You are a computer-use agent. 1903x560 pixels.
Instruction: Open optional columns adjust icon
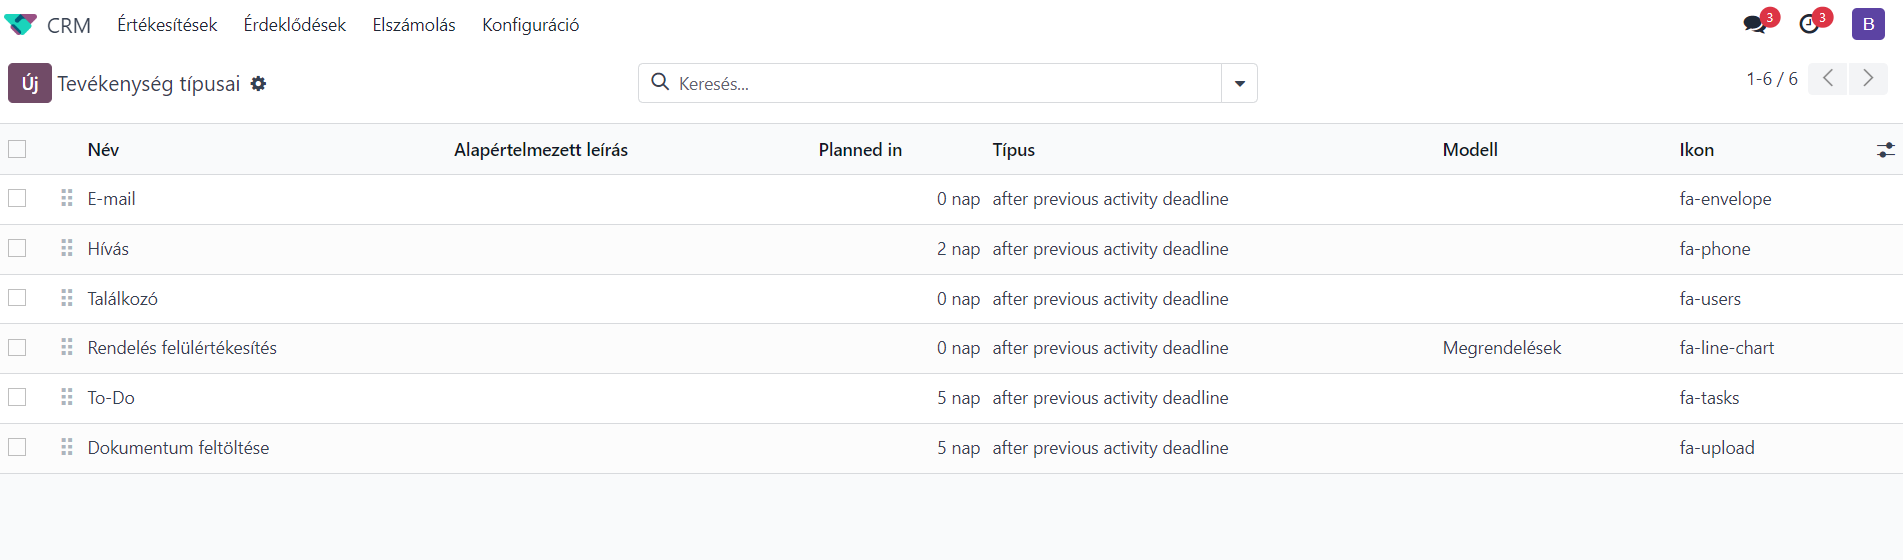pos(1885,150)
